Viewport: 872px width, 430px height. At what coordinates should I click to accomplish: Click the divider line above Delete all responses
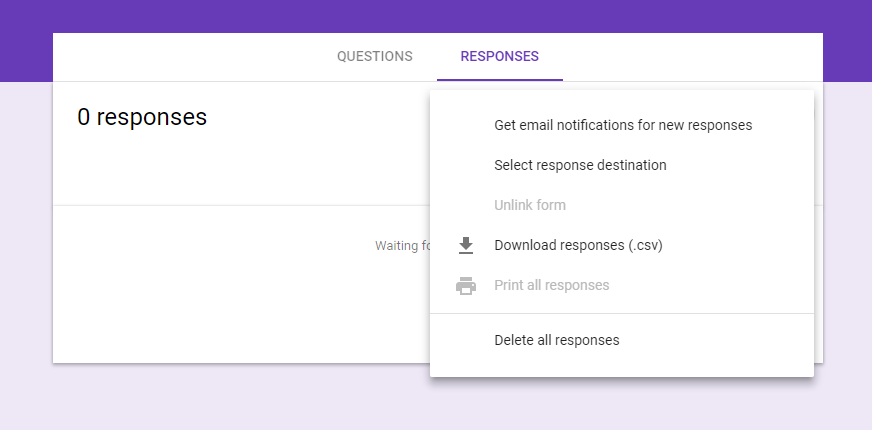point(622,313)
